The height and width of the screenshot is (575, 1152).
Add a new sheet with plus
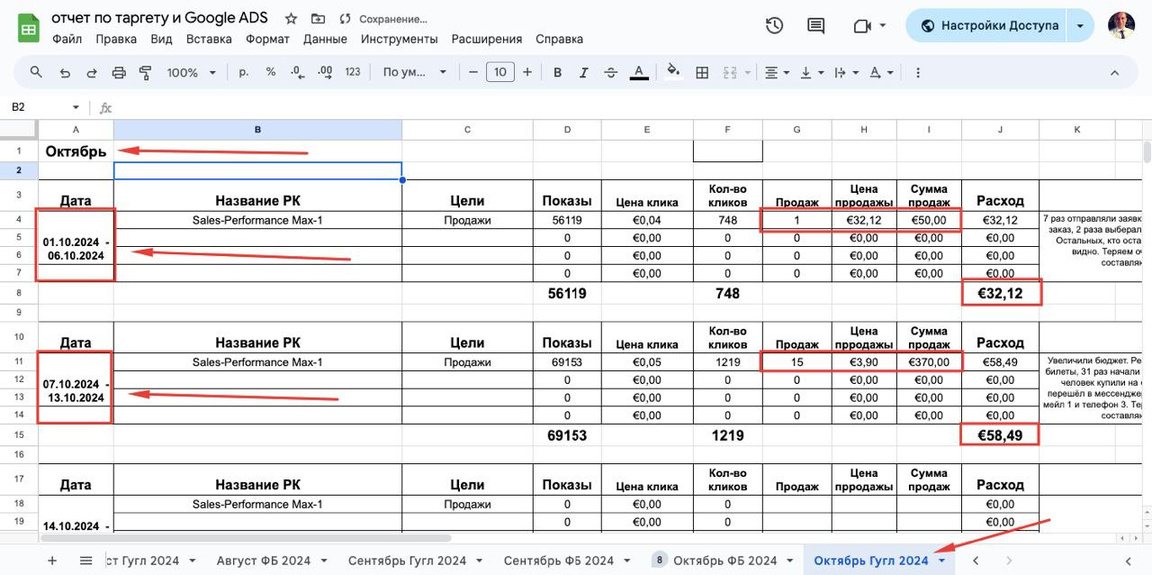[x=52, y=560]
